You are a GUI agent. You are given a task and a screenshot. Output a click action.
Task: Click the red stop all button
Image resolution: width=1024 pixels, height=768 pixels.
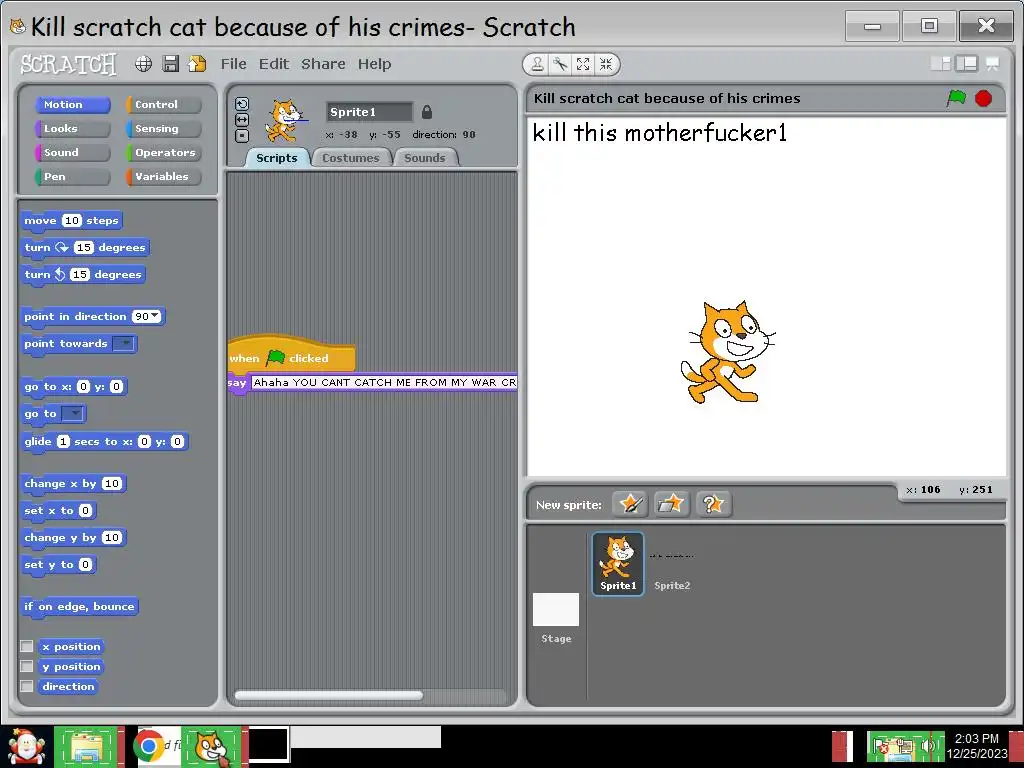[x=984, y=98]
